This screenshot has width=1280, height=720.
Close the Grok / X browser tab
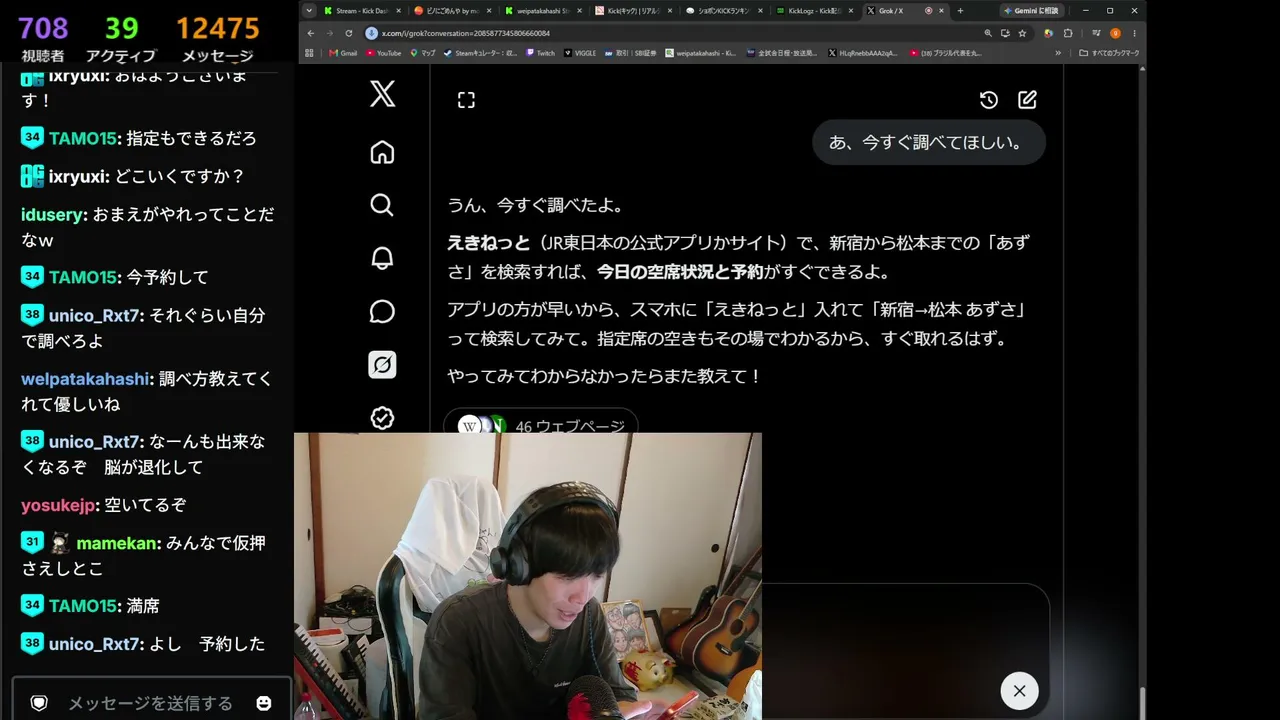941,11
